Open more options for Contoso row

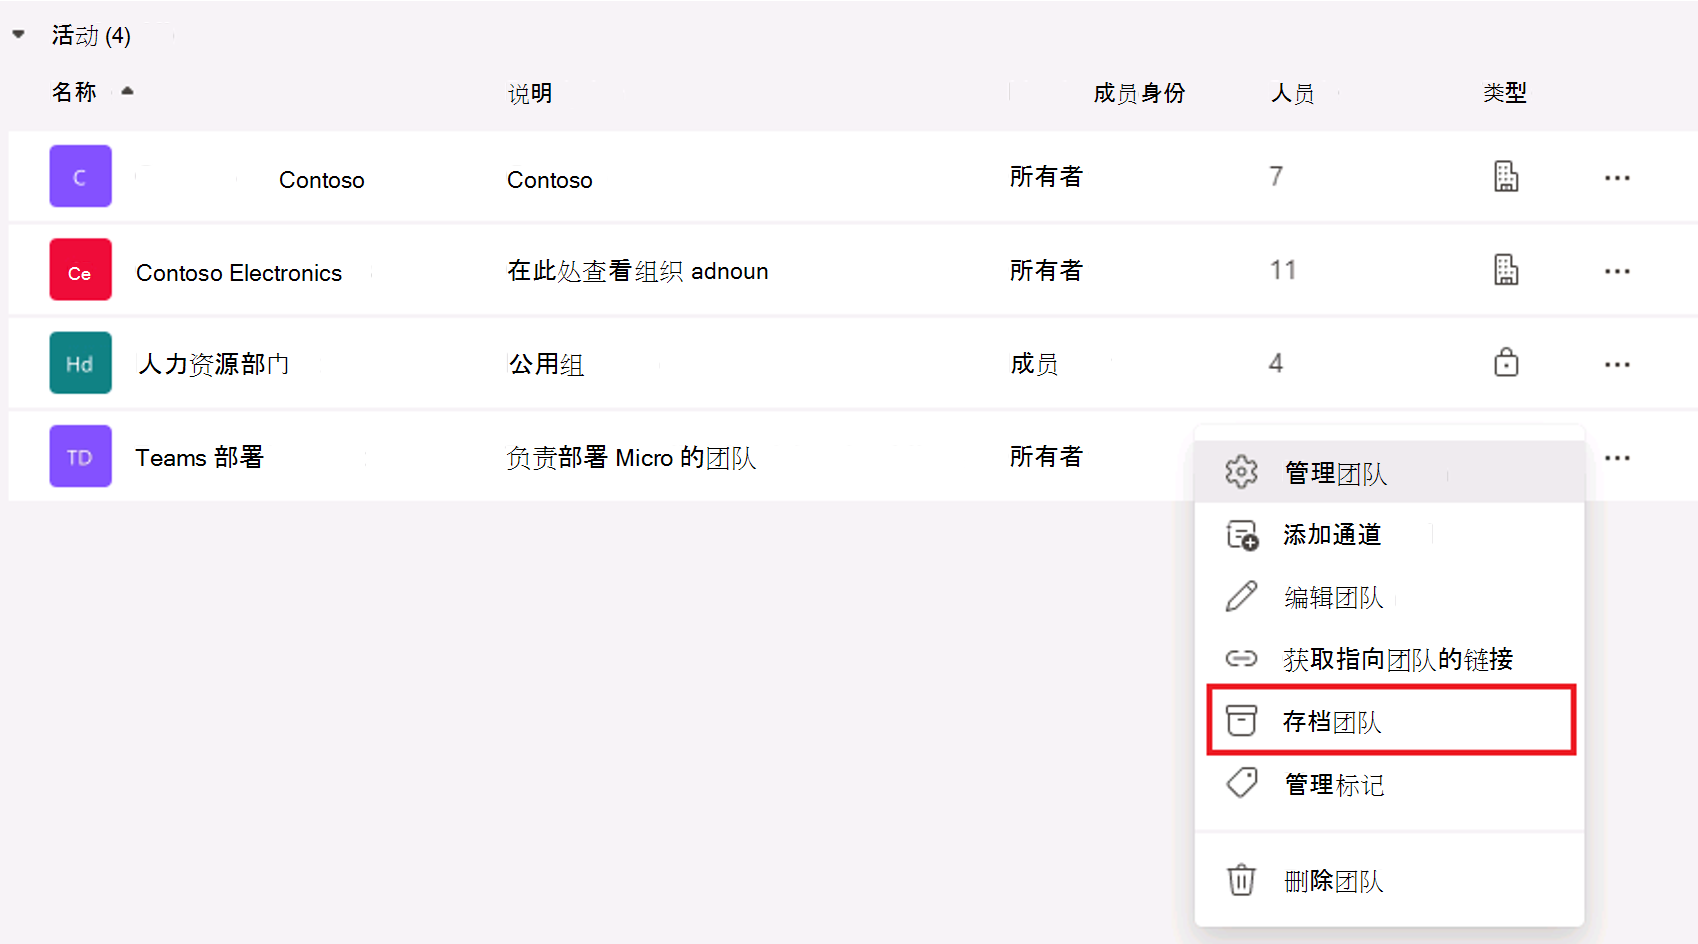(x=1617, y=178)
